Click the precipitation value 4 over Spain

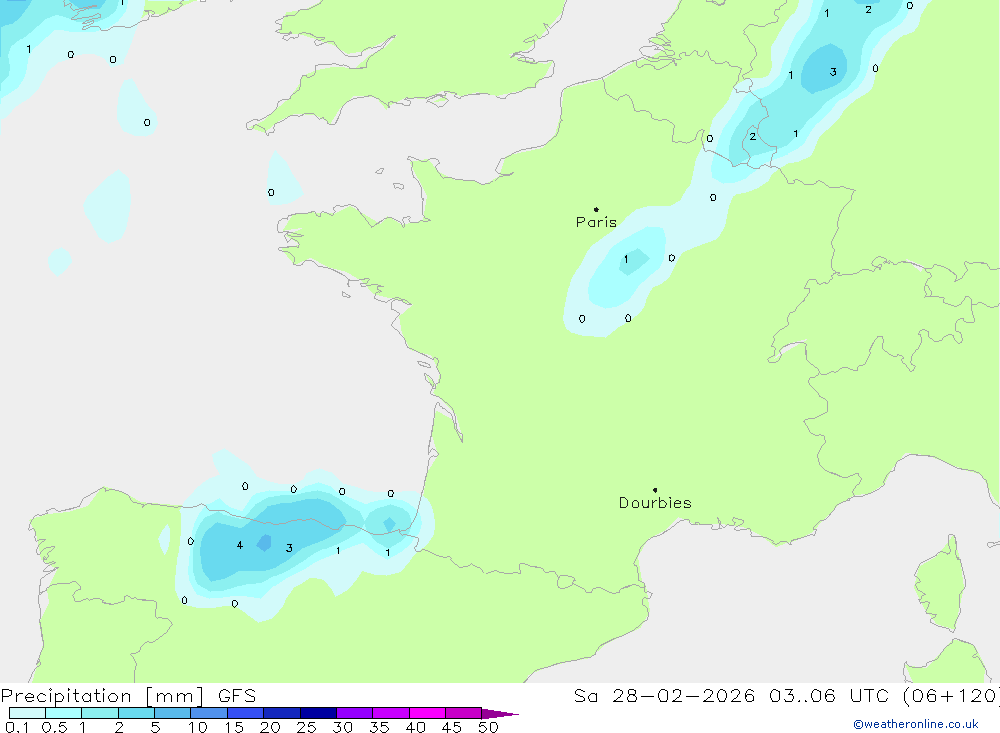240,545
